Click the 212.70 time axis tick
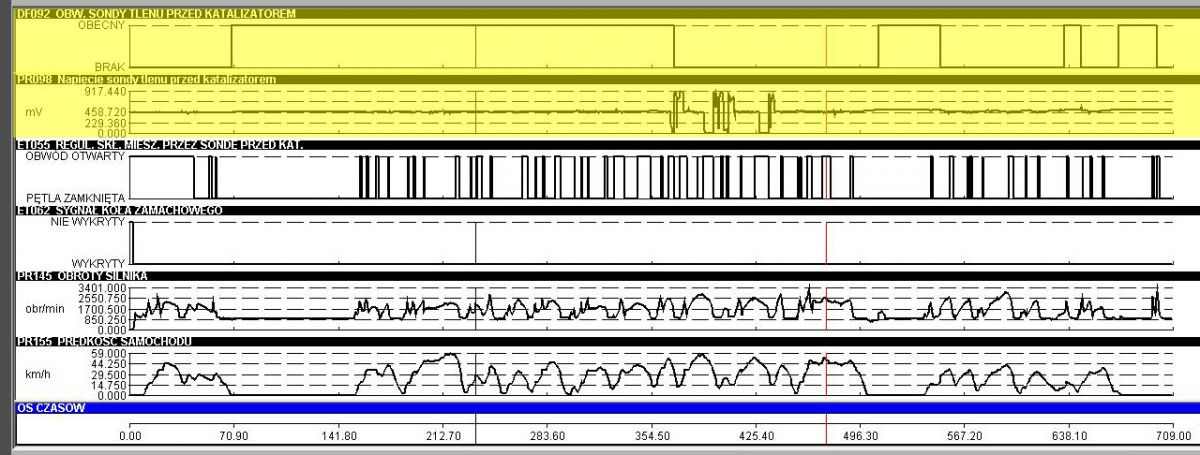Image resolution: width=1200 pixels, height=455 pixels. [443, 436]
